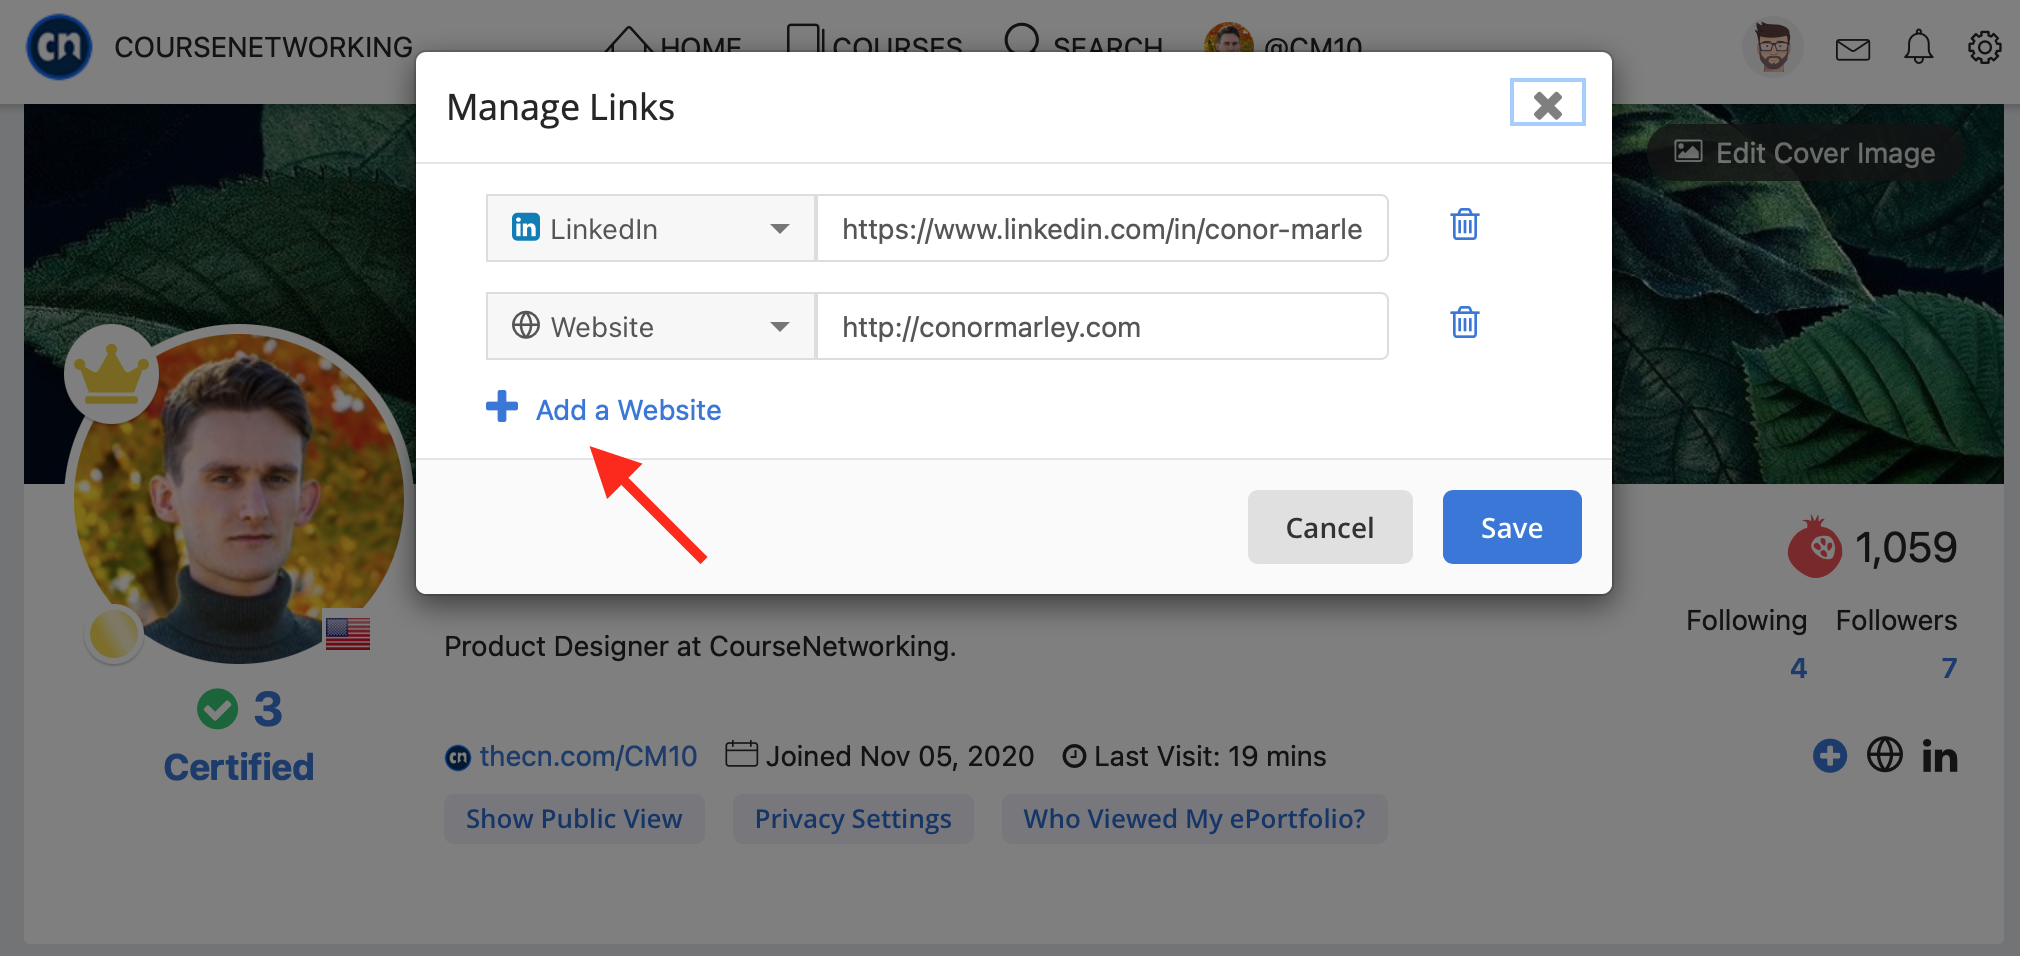Click the plus icon next to Add a Website
The height and width of the screenshot is (956, 2020).
[502, 407]
